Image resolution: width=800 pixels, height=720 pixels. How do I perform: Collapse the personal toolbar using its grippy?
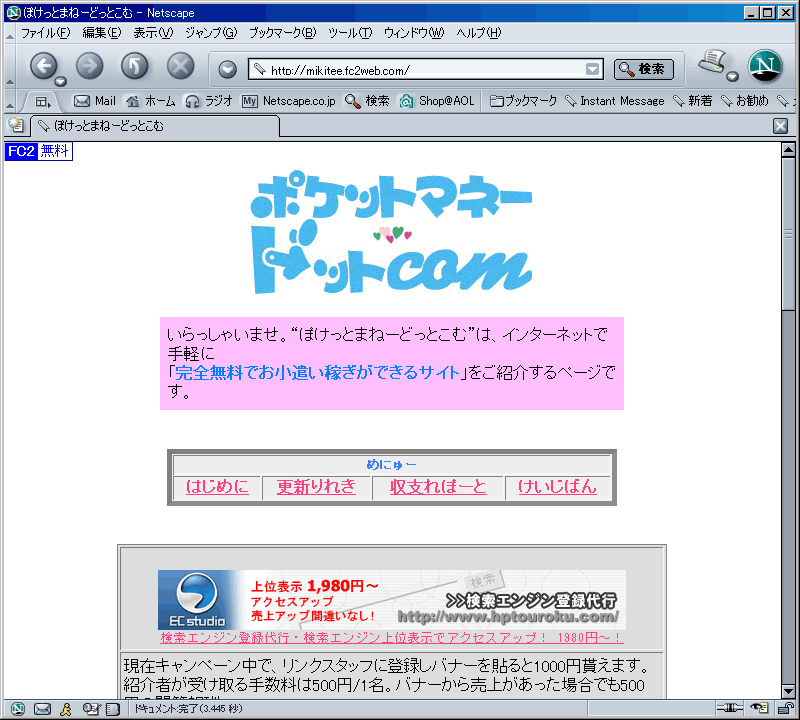pyautogui.click(x=10, y=101)
